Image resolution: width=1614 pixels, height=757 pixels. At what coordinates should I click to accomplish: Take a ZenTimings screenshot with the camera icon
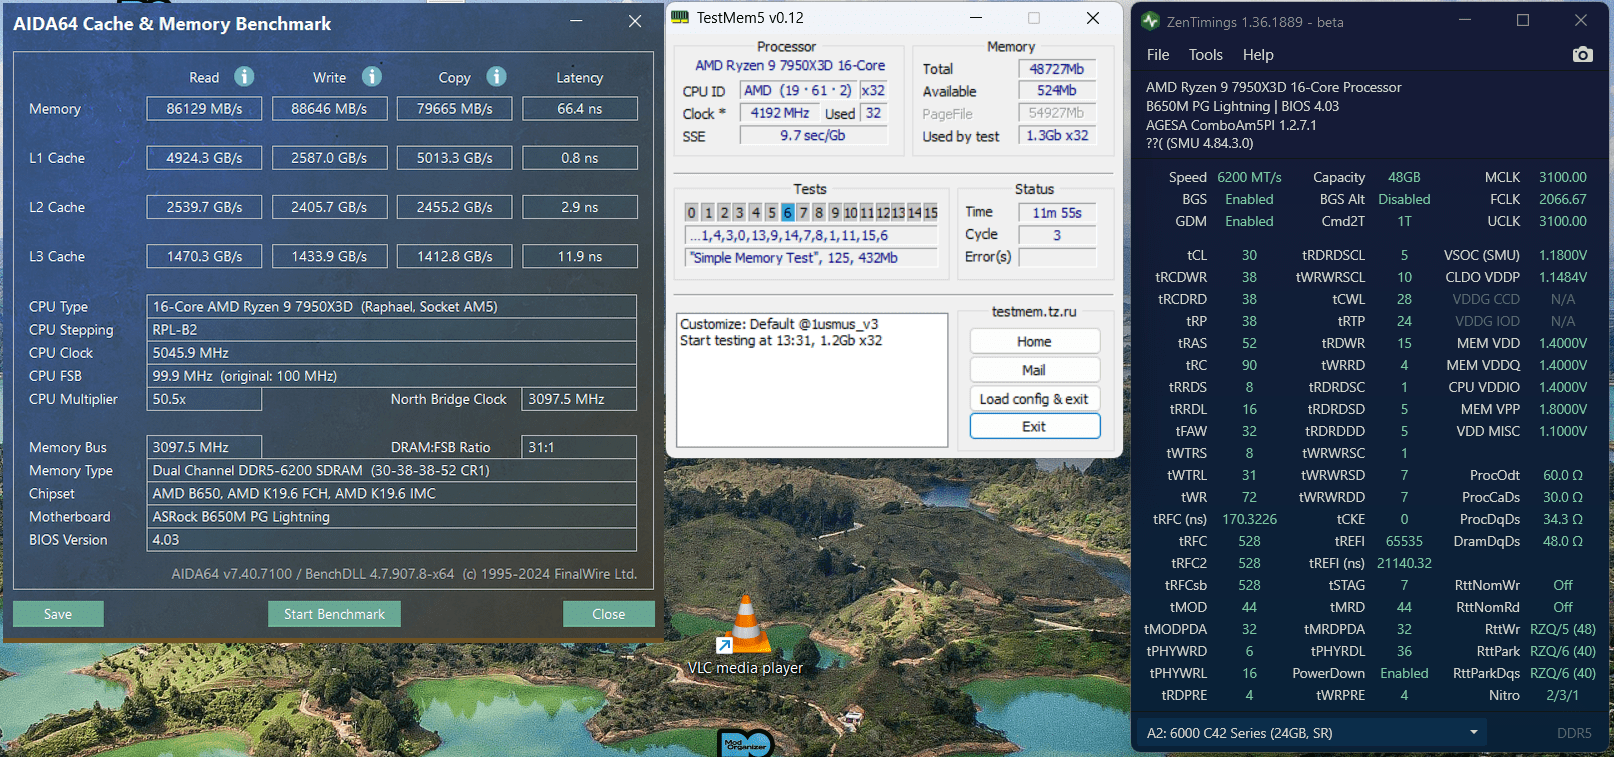1582,54
